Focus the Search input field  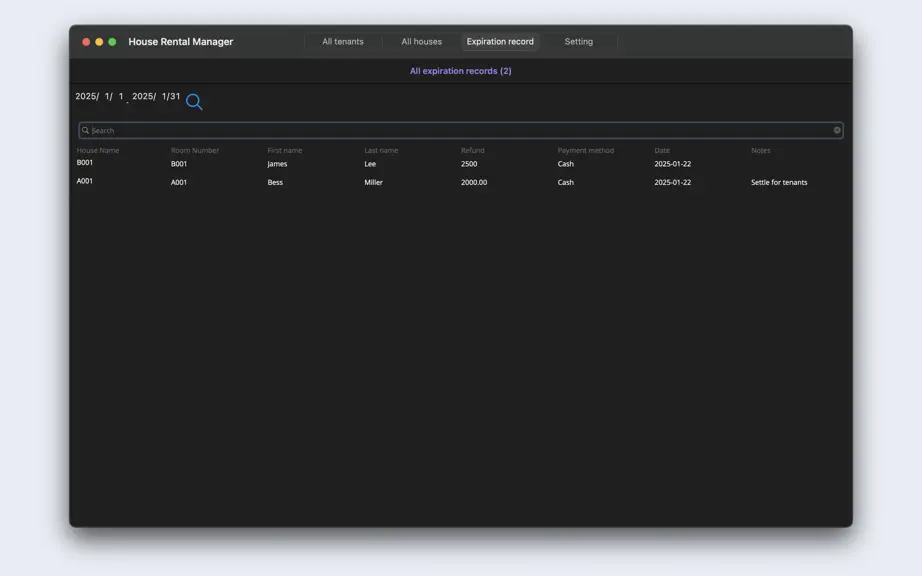(x=461, y=130)
